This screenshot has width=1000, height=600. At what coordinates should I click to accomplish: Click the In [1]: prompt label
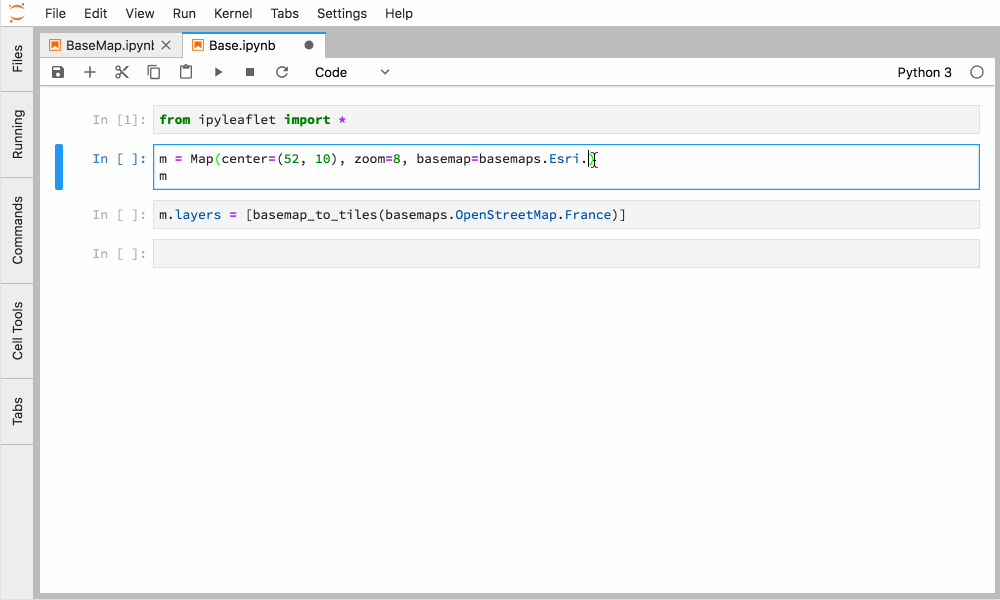[119, 120]
